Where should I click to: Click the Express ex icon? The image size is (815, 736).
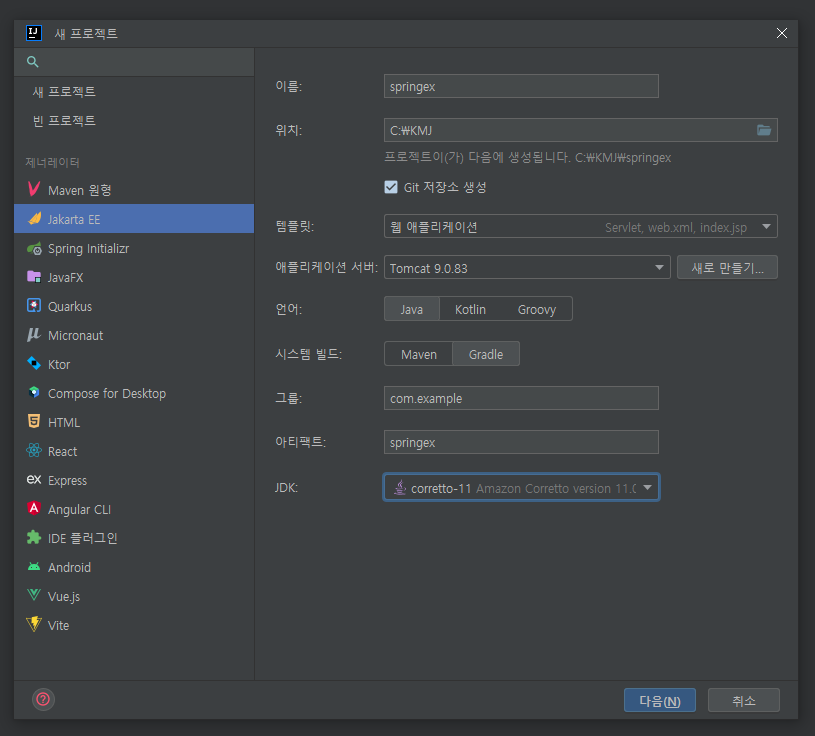pyautogui.click(x=34, y=480)
